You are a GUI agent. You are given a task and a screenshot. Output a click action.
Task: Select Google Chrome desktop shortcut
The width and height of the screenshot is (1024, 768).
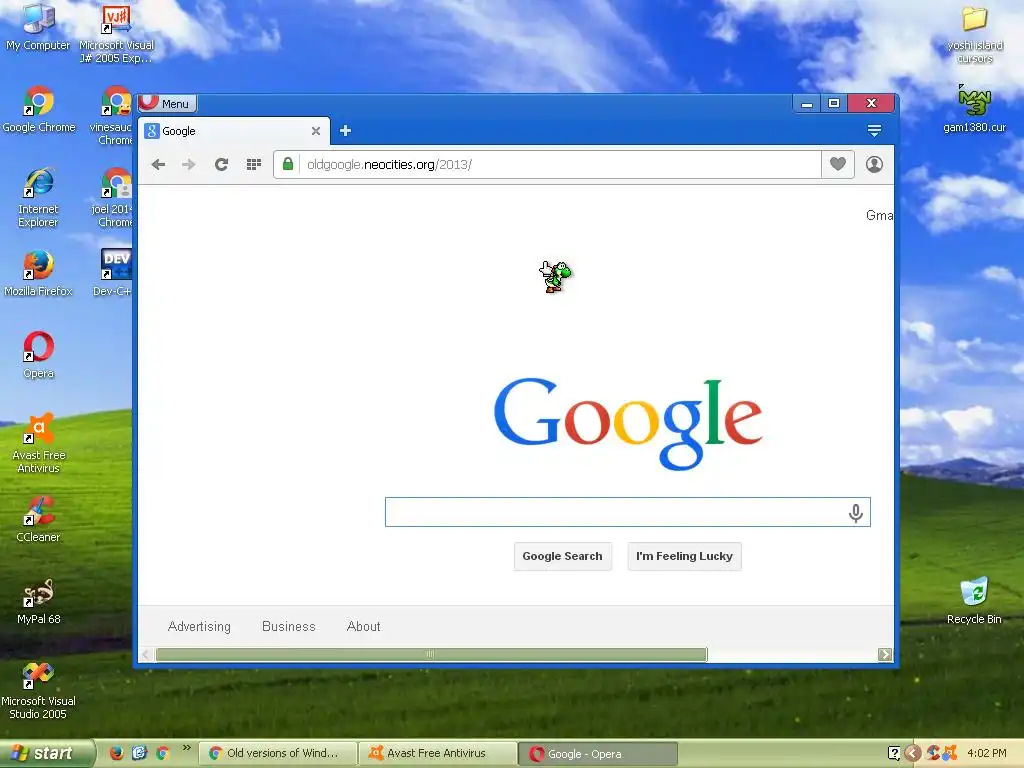pos(39,109)
